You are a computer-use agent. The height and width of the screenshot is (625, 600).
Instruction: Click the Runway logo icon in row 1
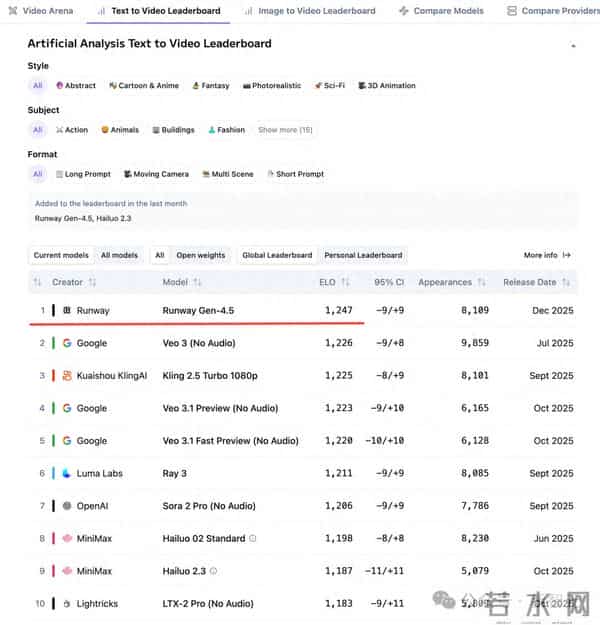[x=66, y=311]
